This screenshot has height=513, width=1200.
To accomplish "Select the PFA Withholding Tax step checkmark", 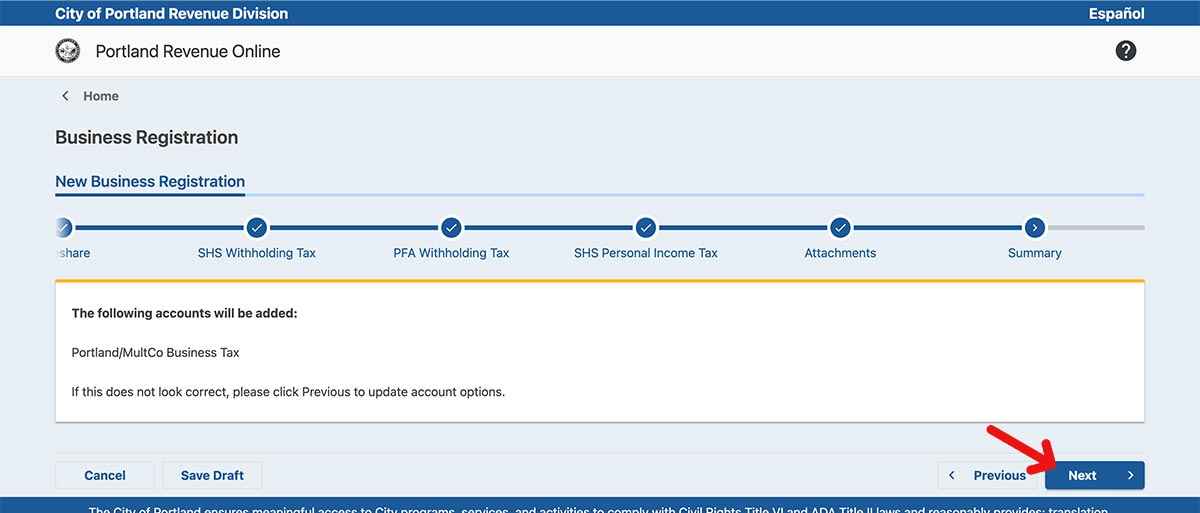I will click(x=451, y=227).
